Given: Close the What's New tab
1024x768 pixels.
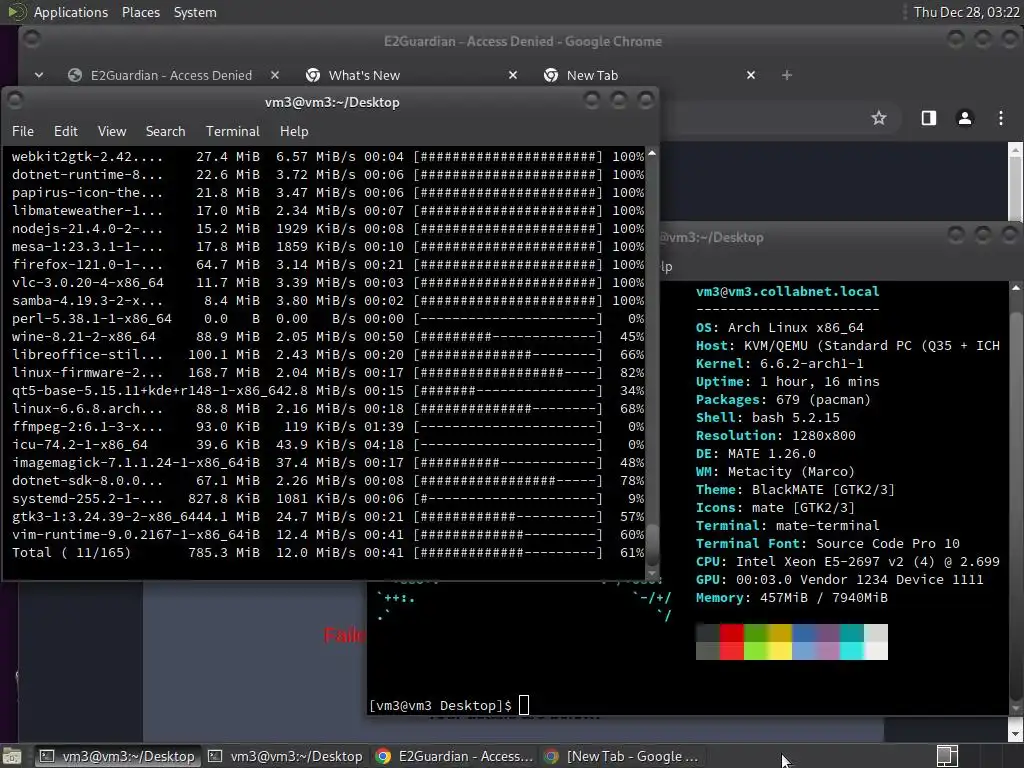Looking at the screenshot, I should pyautogui.click(x=513, y=75).
